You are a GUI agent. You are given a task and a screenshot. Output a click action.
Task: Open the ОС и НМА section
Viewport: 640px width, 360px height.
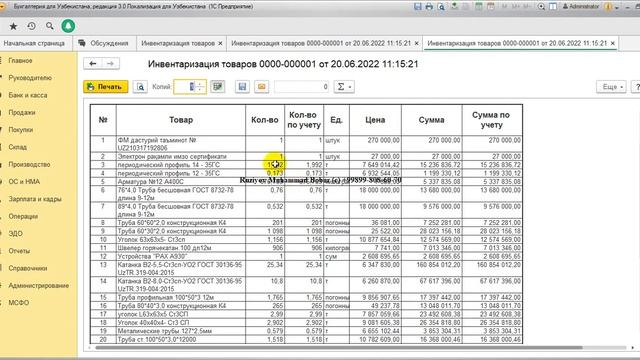click(24, 182)
